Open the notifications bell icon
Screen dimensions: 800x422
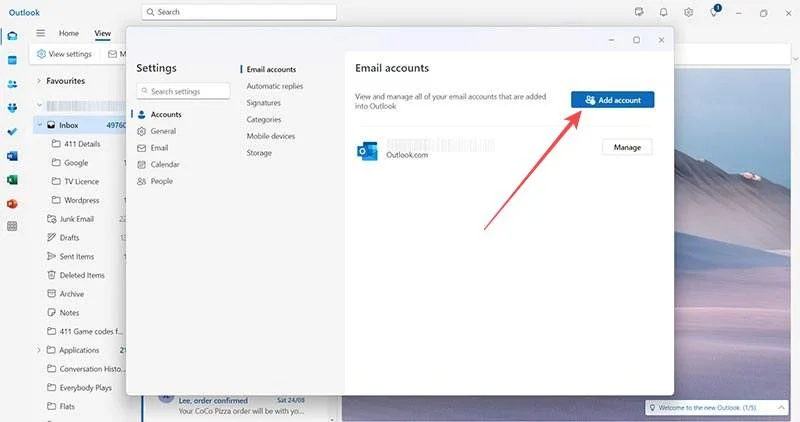[663, 12]
